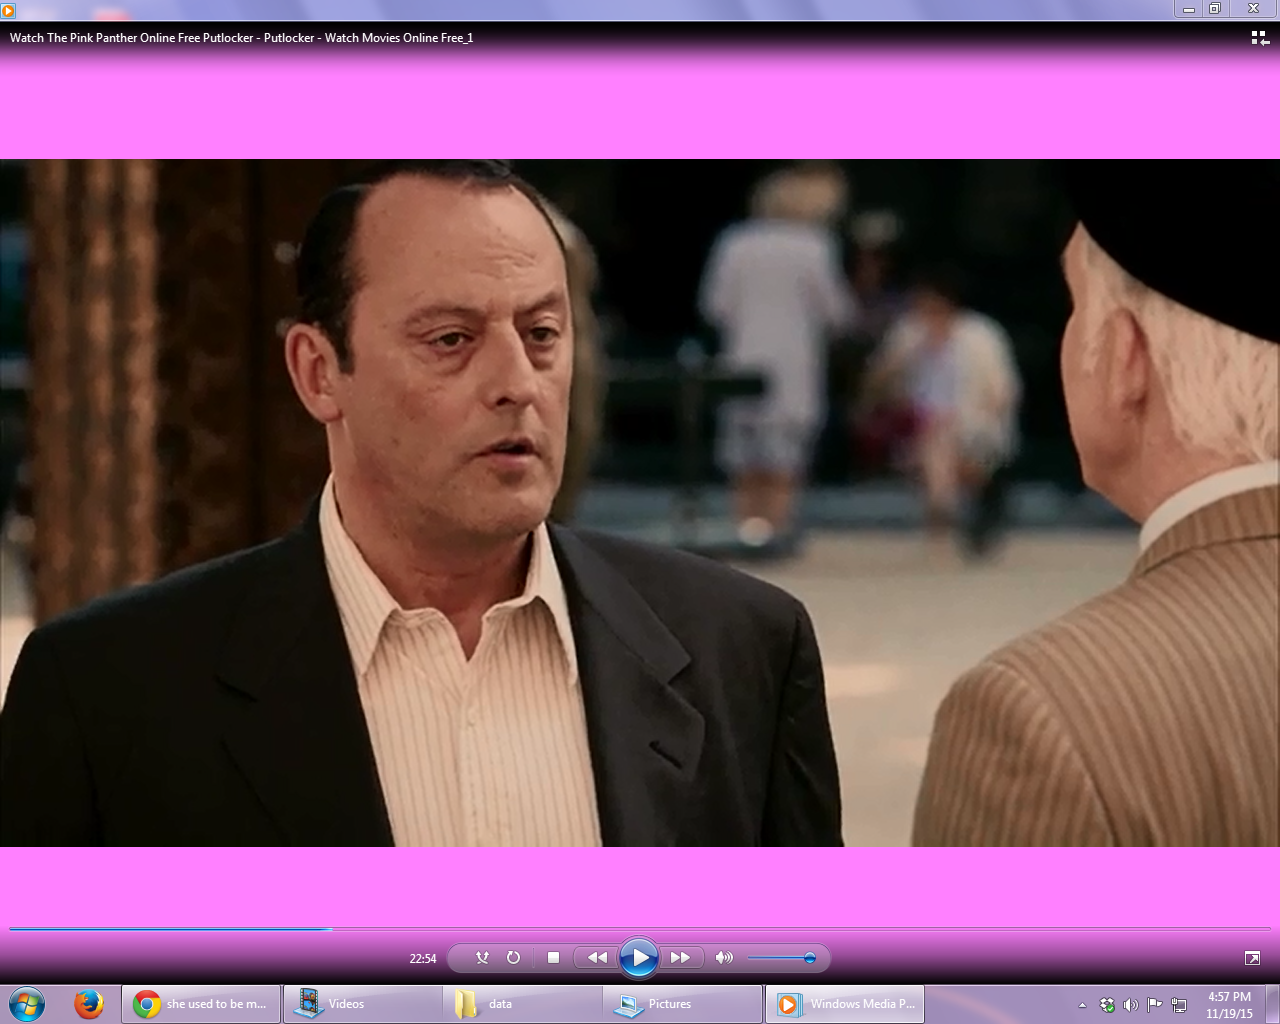Show hidden system tray icons

[x=1082, y=1005]
